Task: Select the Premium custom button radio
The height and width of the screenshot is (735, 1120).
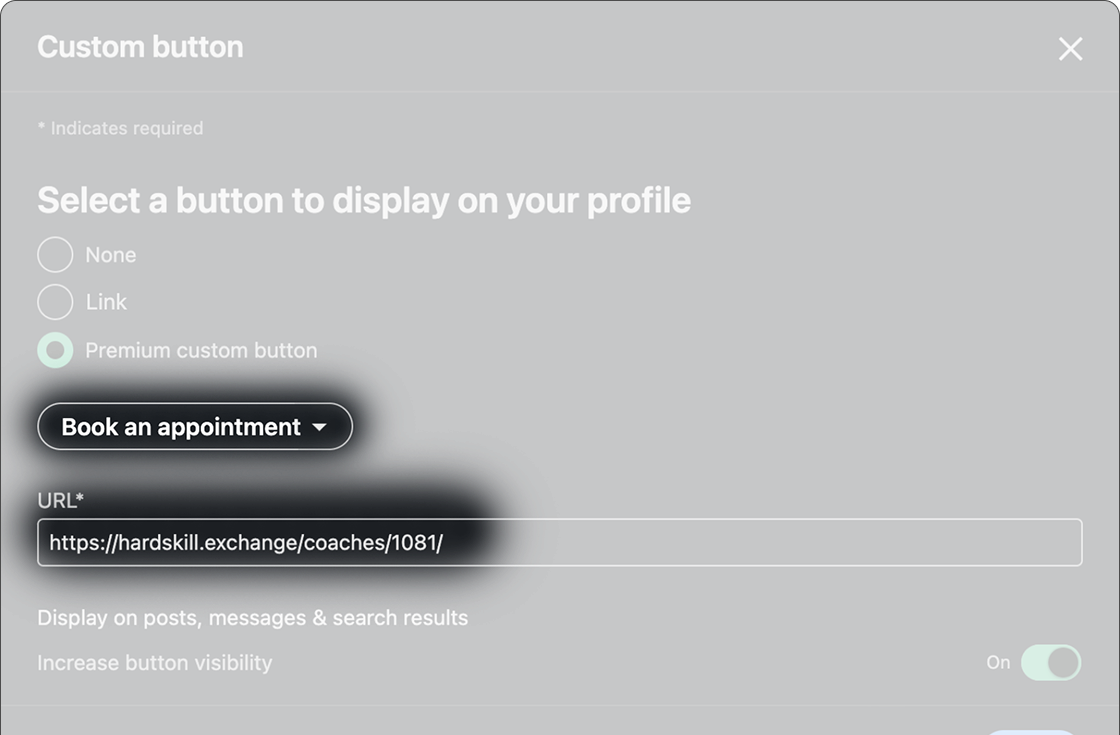Action: click(x=55, y=350)
